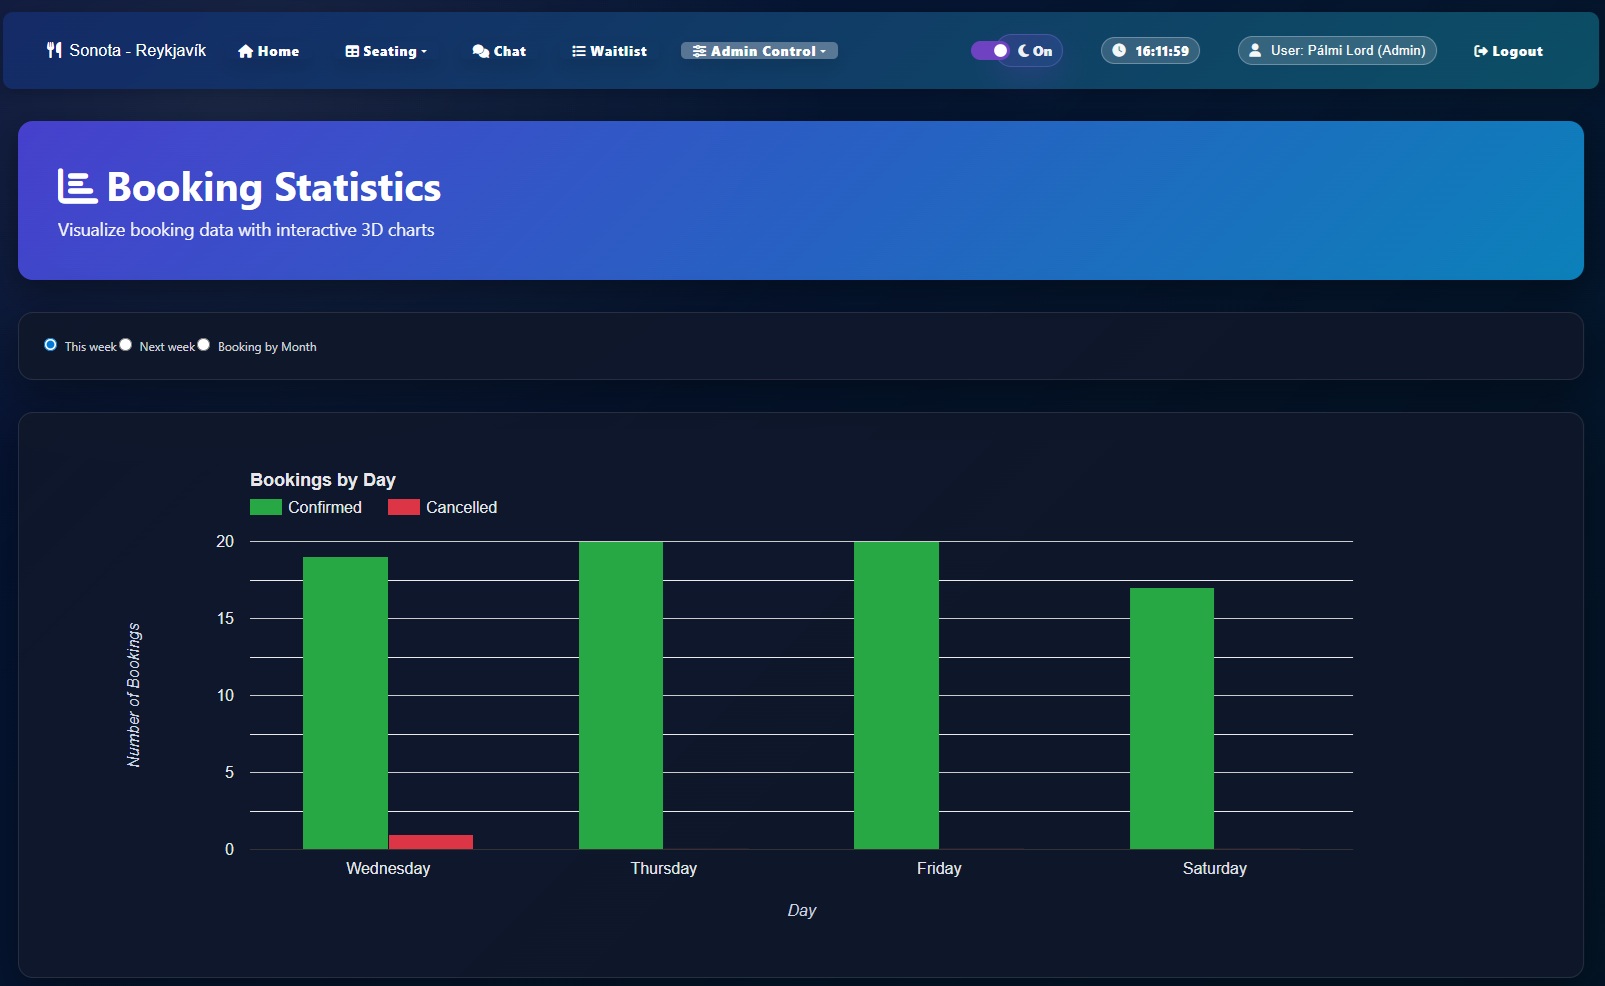Screen dimensions: 1605x986
Task: Click the Home house icon
Action: tap(245, 51)
